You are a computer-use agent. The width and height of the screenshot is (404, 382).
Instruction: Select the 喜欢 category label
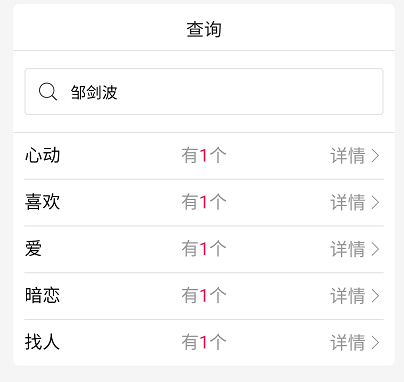tap(42, 202)
